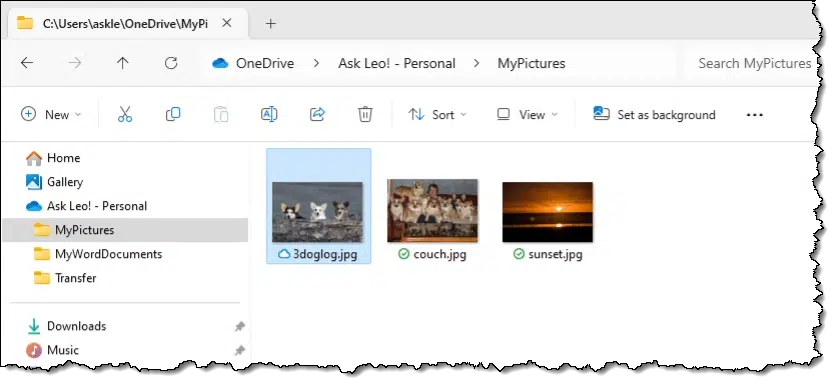Open the View layout dropdown
The width and height of the screenshot is (838, 386).
pyautogui.click(x=527, y=114)
